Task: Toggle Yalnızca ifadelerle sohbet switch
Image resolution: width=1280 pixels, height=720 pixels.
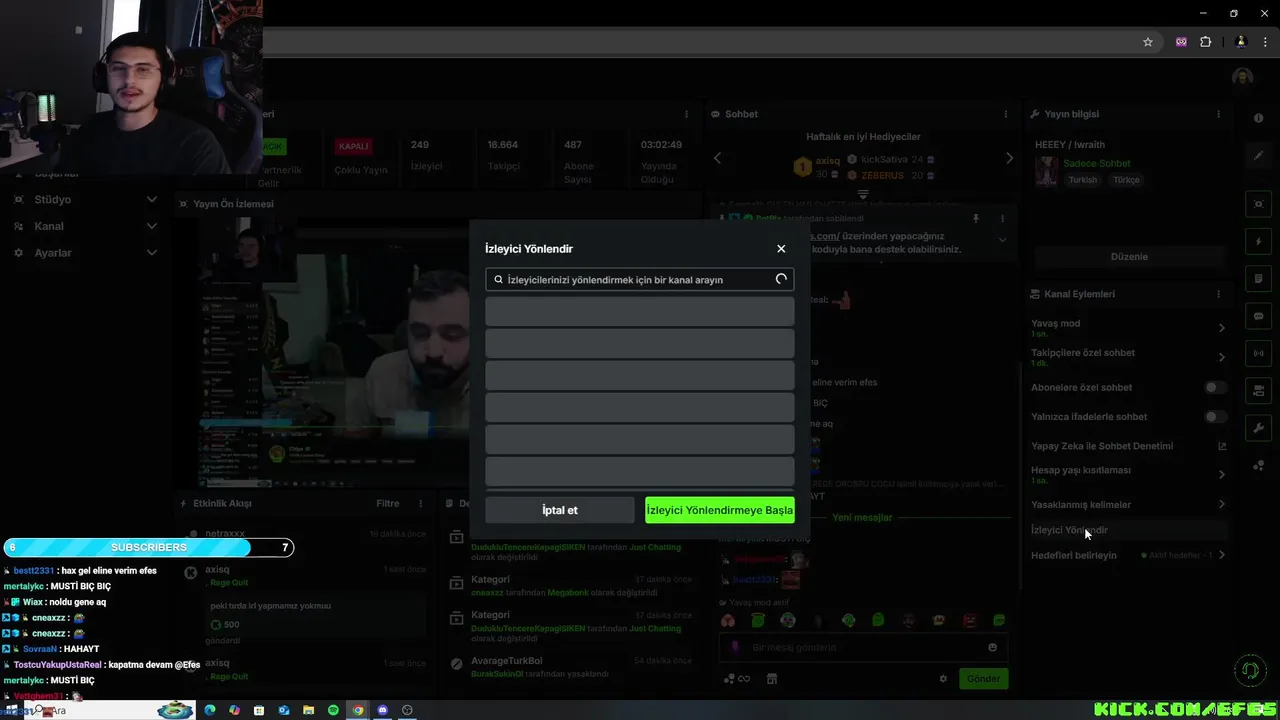Action: (x=1215, y=416)
